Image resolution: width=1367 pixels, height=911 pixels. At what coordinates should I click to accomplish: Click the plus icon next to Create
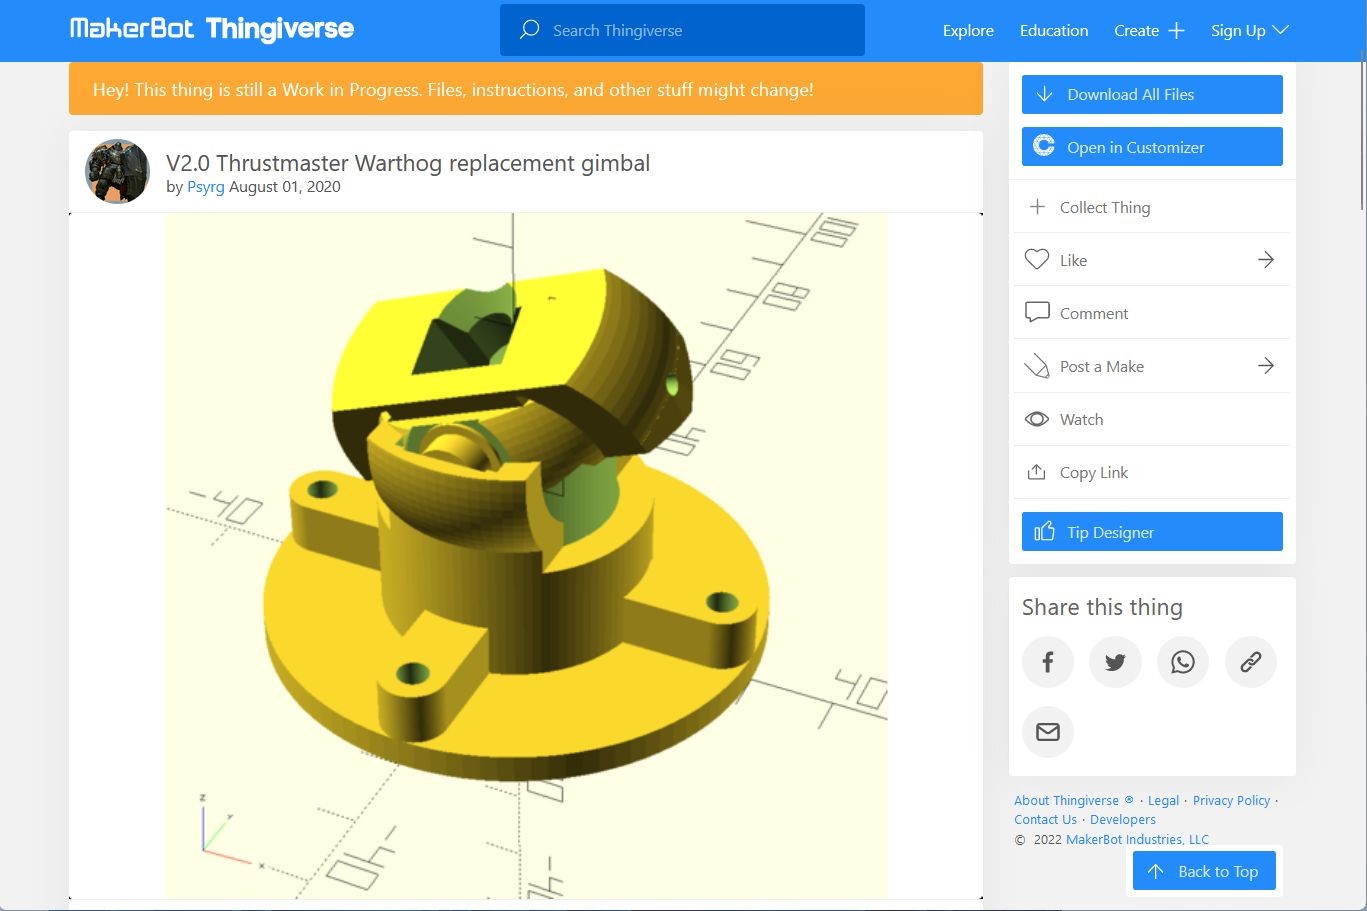(1176, 31)
